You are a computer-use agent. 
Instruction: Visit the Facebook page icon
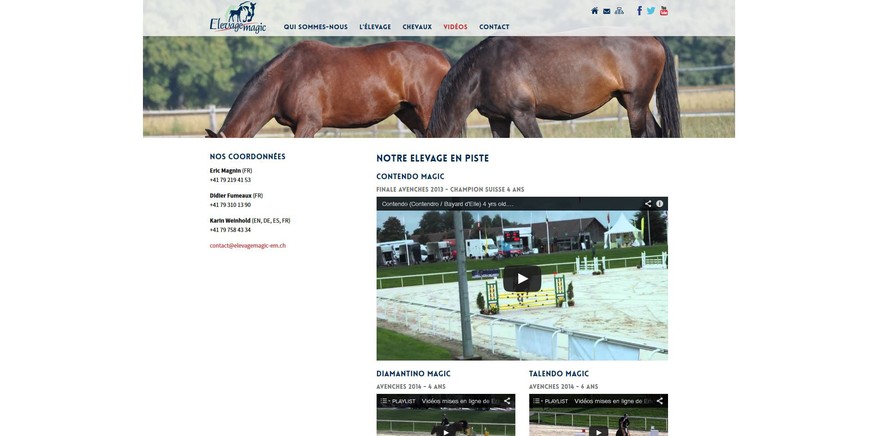pyautogui.click(x=639, y=11)
